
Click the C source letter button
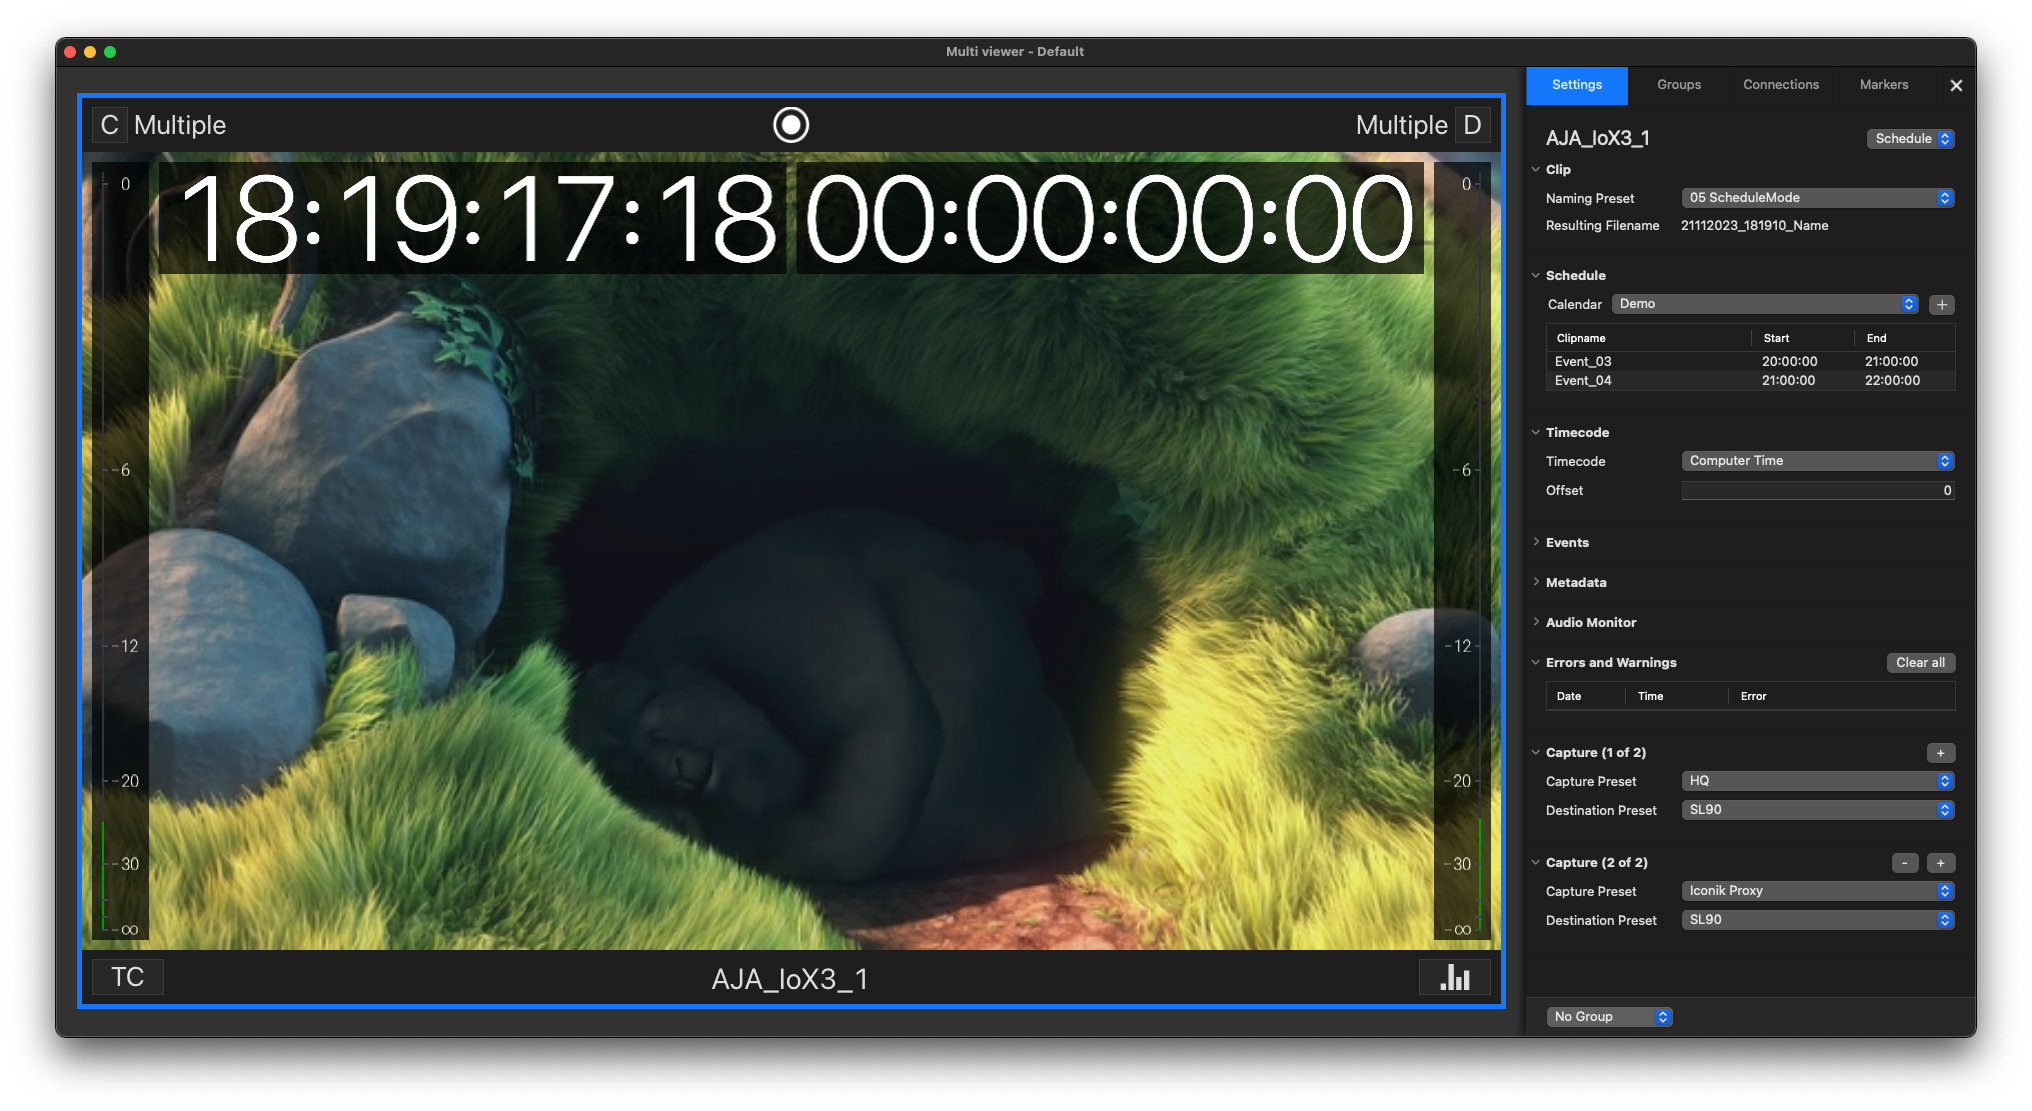pyautogui.click(x=109, y=125)
